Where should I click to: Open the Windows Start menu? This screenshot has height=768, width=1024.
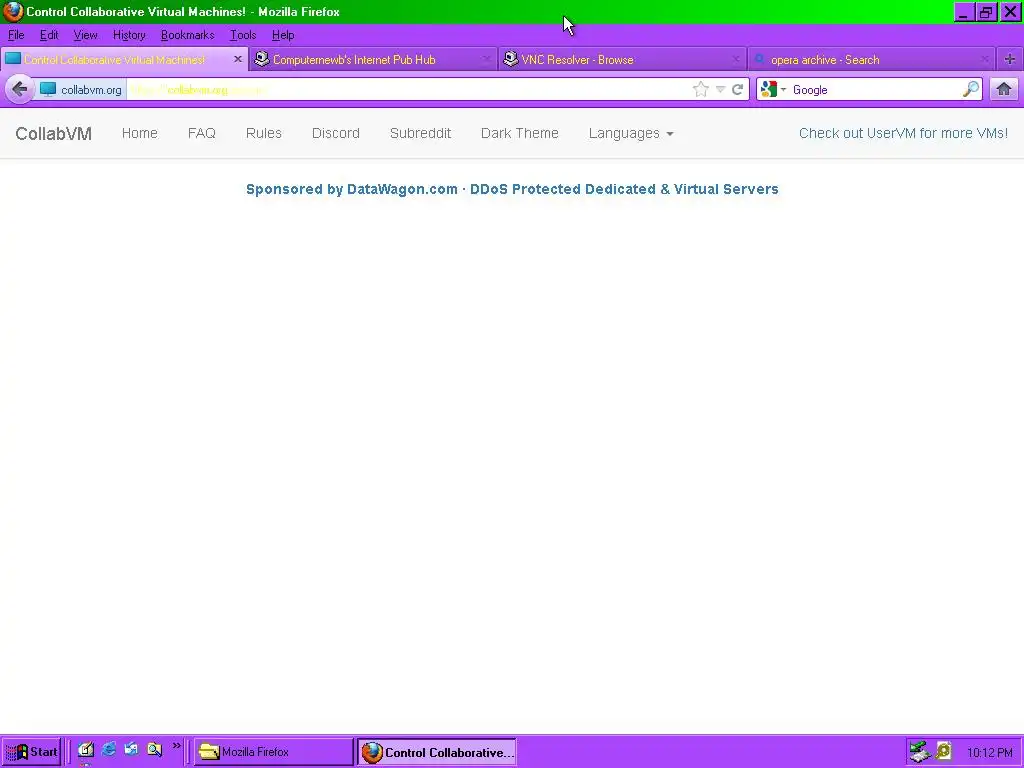pos(31,752)
